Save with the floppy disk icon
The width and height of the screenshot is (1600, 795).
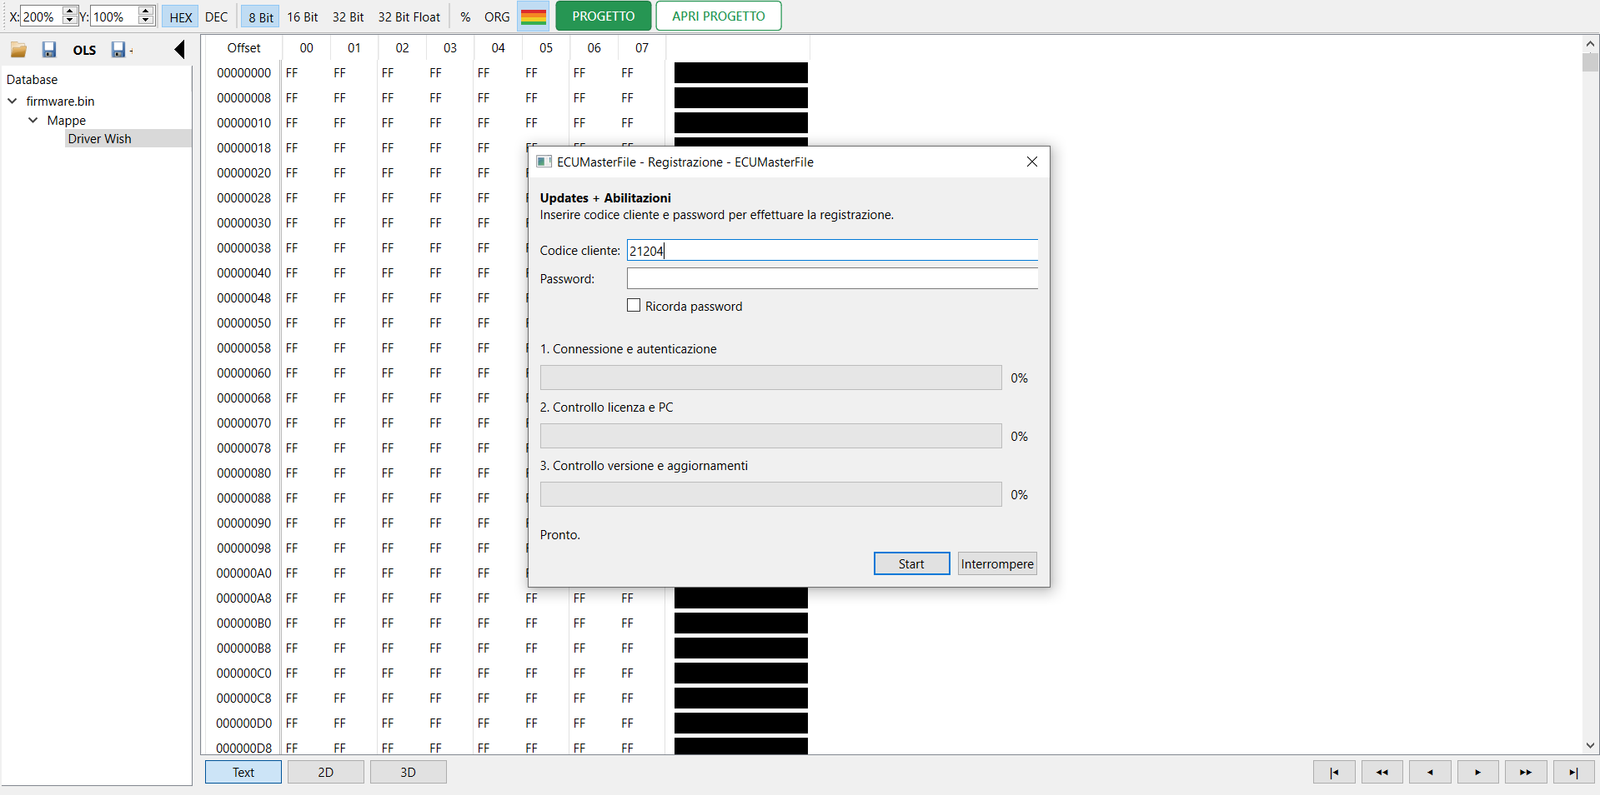point(49,49)
